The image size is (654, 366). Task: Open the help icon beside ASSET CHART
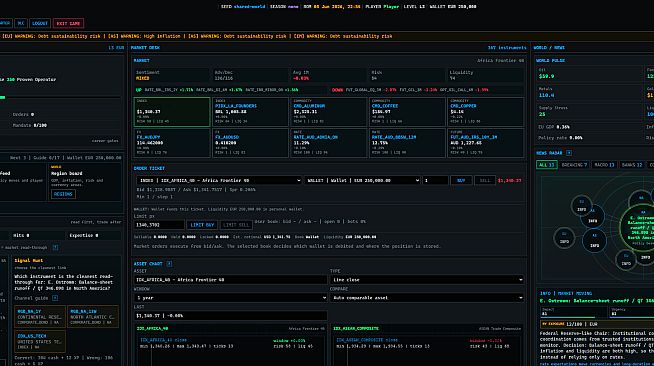(x=169, y=264)
